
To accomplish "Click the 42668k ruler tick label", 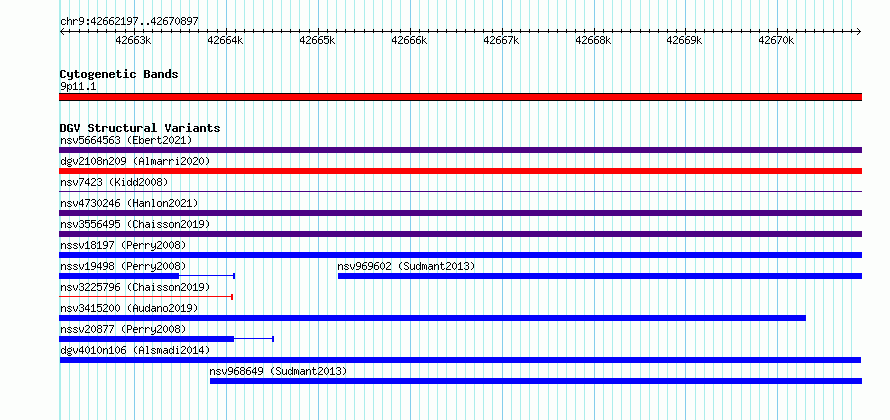I will 593,40.
